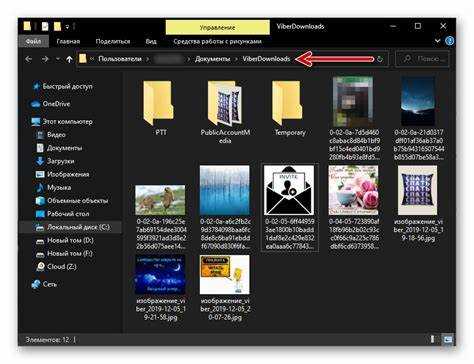This screenshot has height=364, width=474.
Task: Click the Управление contextual tab
Action: (217, 27)
